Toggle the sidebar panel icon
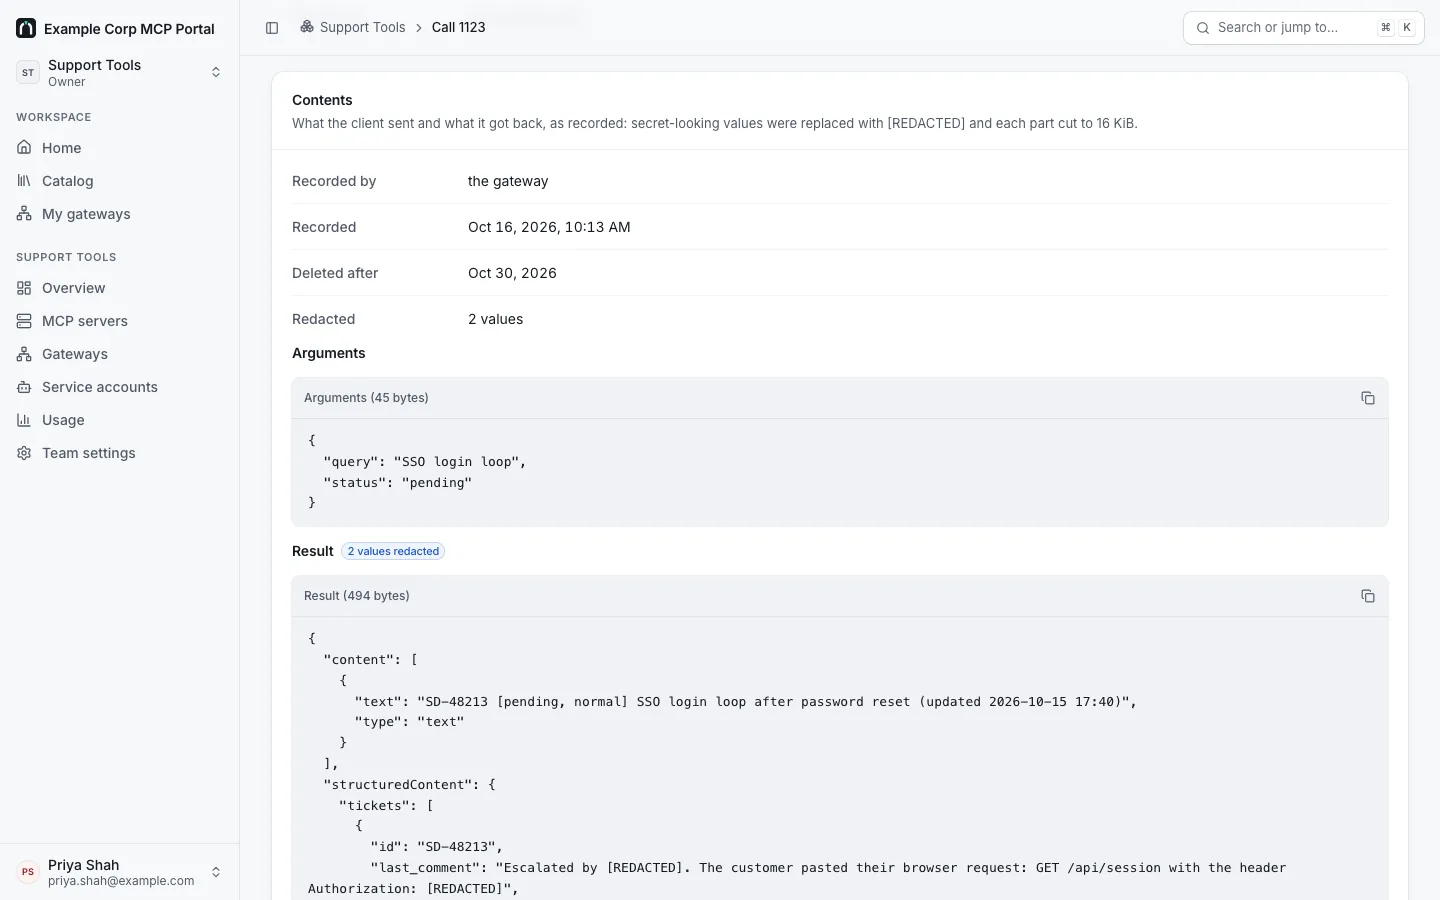The width and height of the screenshot is (1440, 900). [x=272, y=28]
